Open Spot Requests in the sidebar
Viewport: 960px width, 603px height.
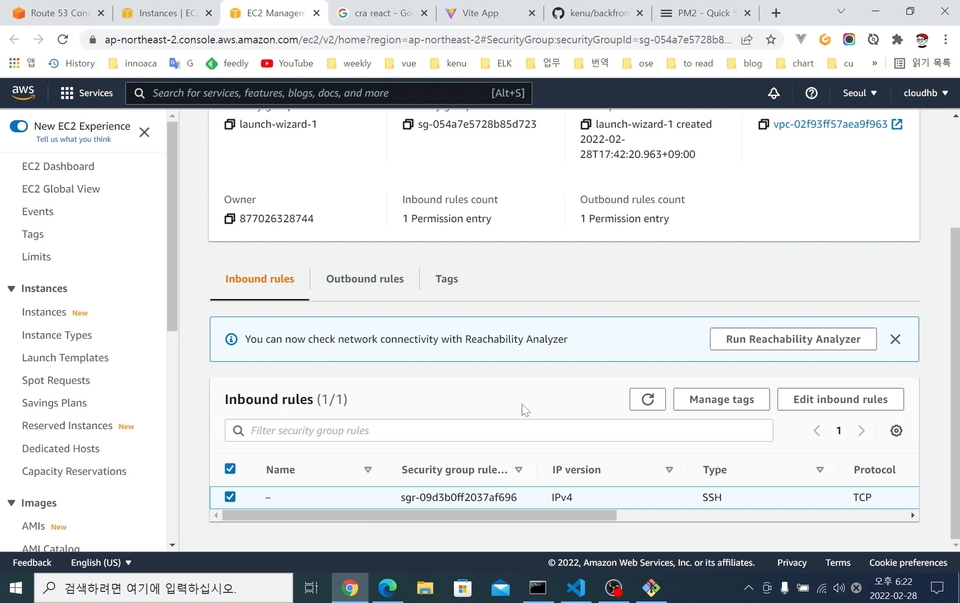click(x=56, y=381)
